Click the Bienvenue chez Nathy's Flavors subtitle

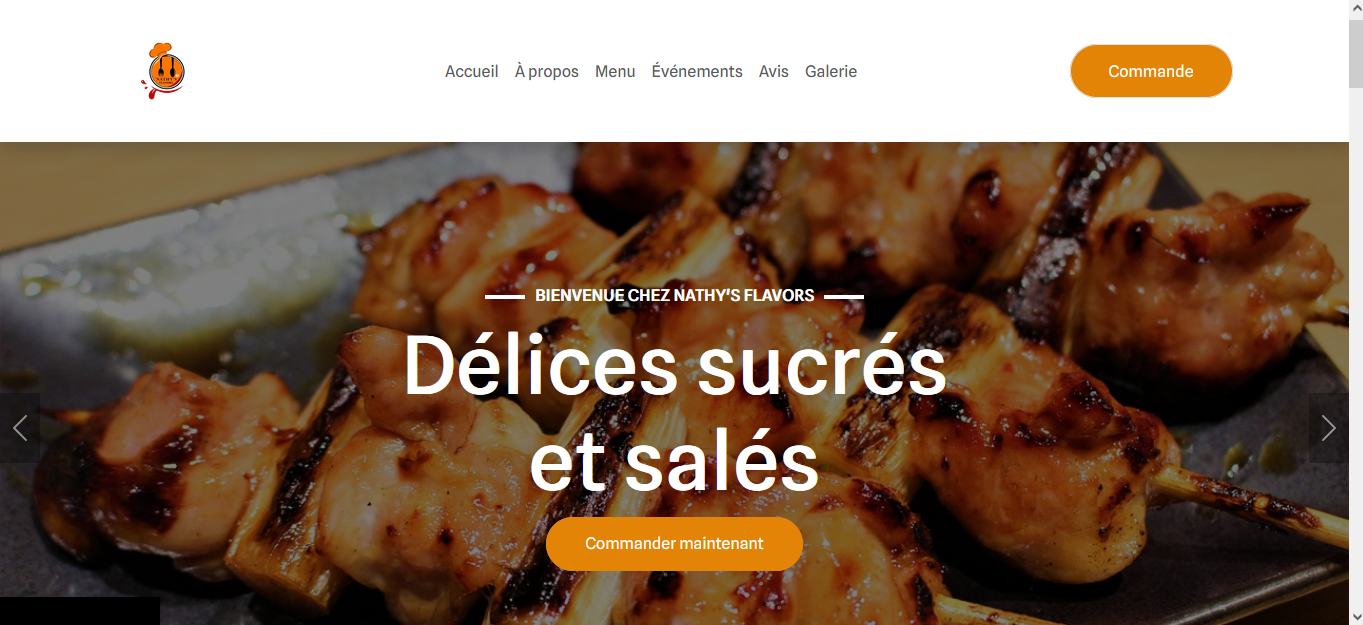675,296
